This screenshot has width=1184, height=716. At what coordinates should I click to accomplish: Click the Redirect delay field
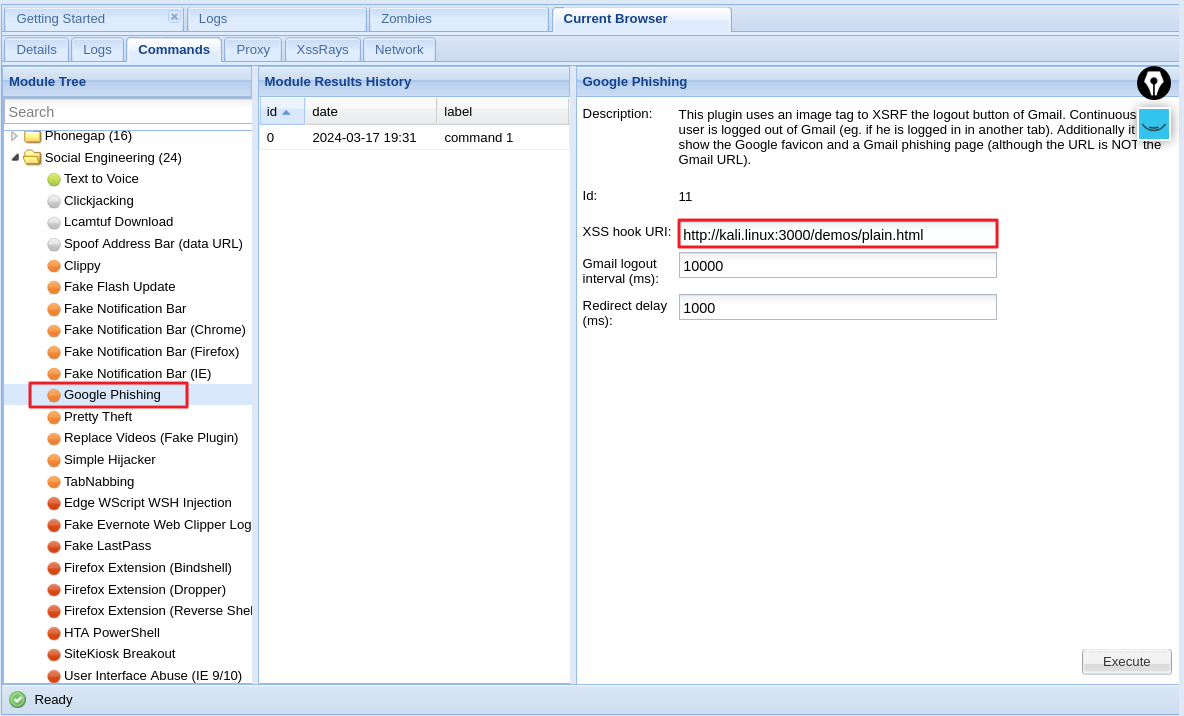pyautogui.click(x=837, y=307)
